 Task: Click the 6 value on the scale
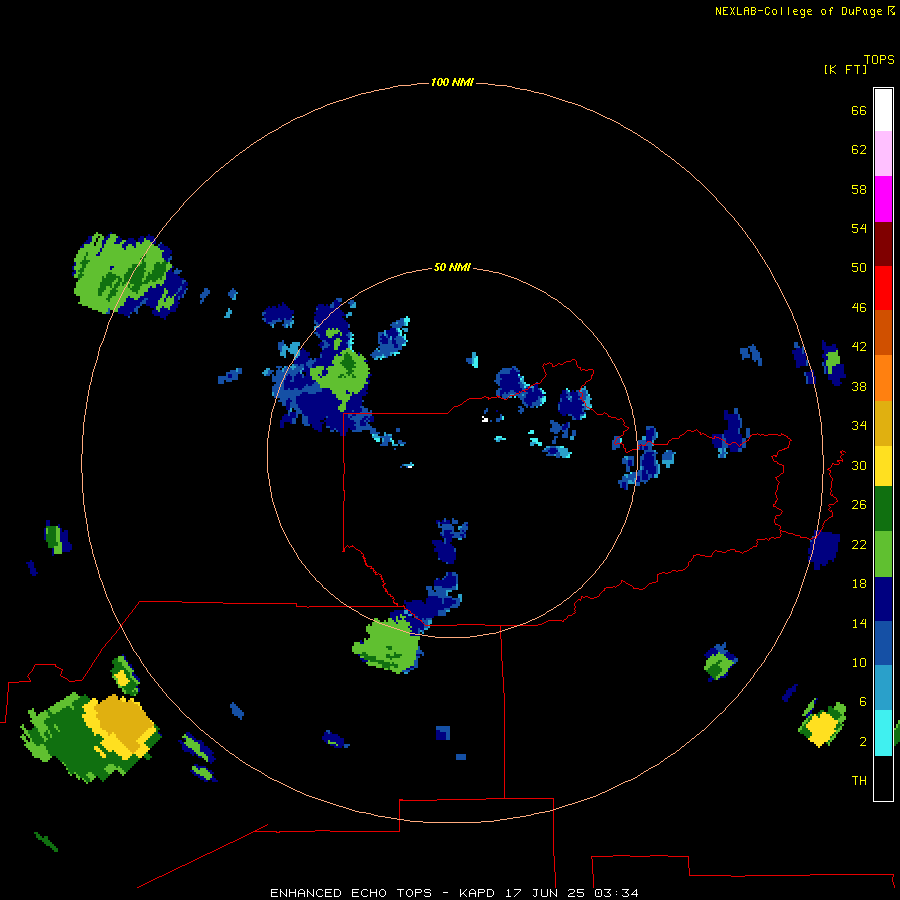point(863,701)
